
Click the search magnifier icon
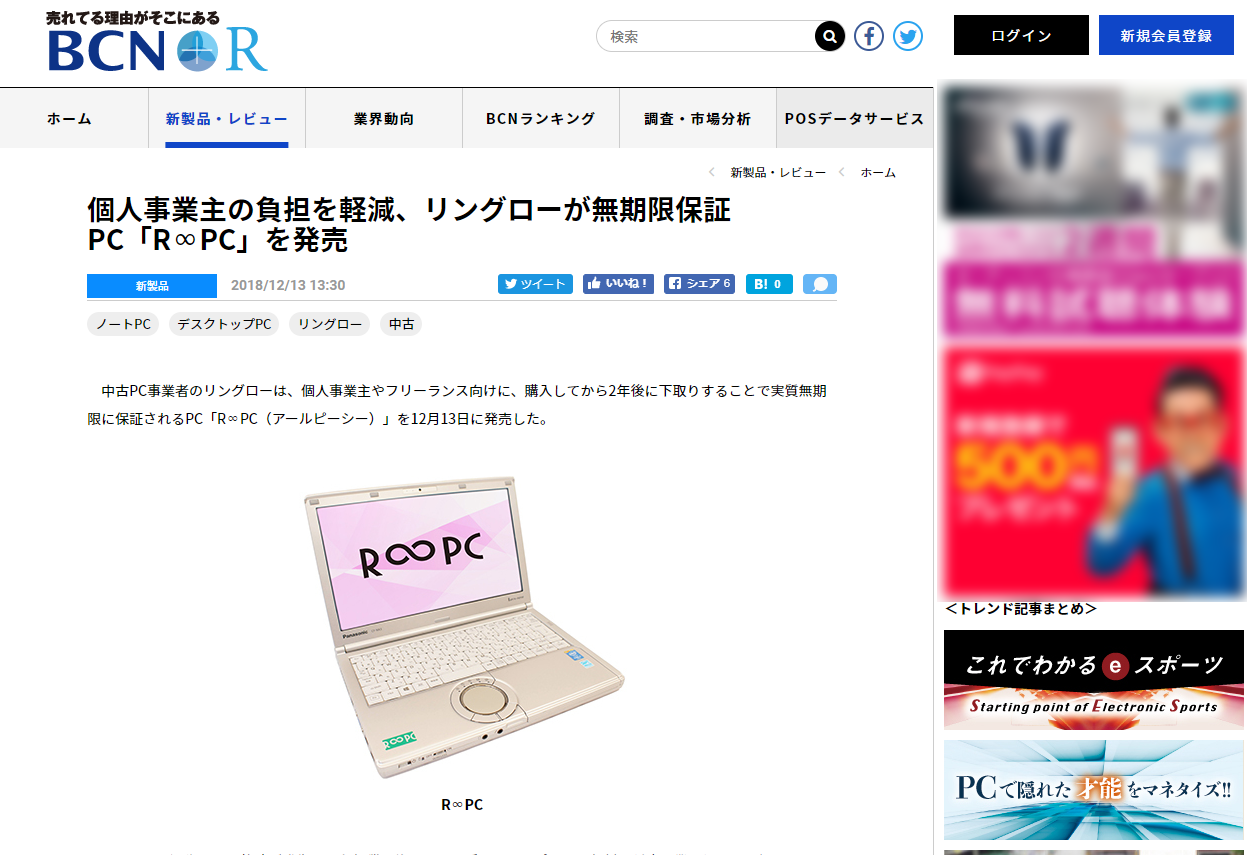(x=830, y=37)
